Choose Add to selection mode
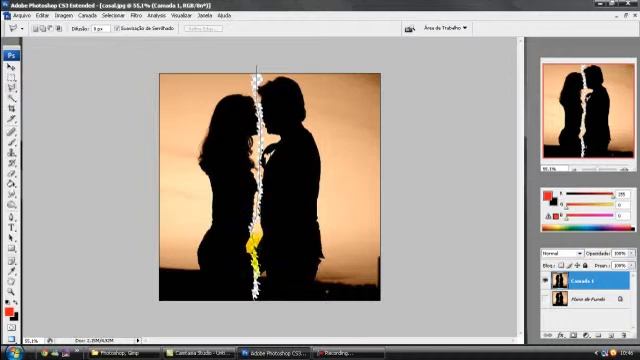640x360 pixels. (x=43, y=29)
